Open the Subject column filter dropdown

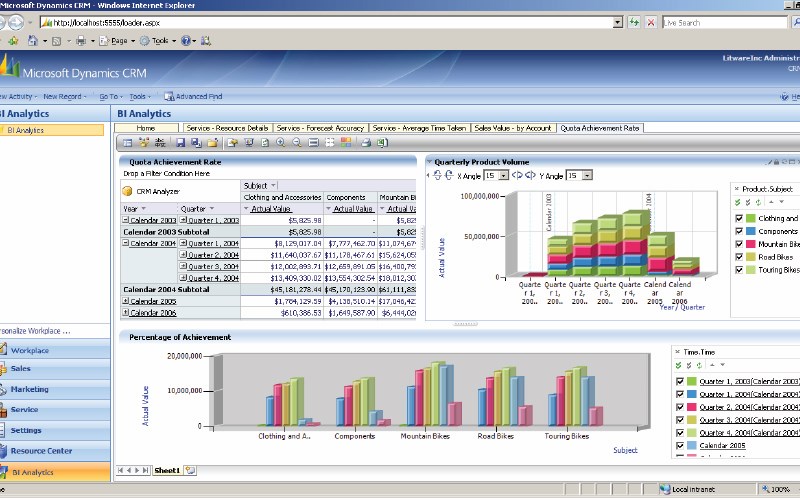[x=273, y=185]
